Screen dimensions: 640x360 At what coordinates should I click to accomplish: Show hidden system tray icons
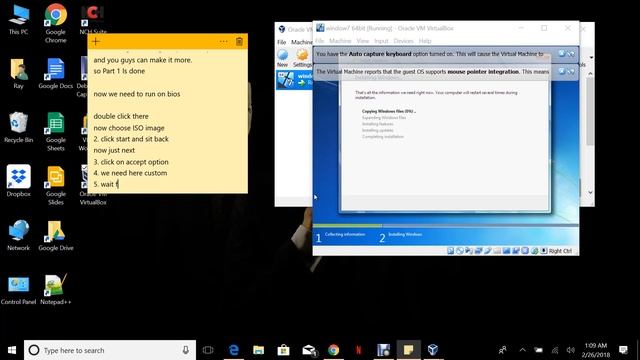point(522,350)
